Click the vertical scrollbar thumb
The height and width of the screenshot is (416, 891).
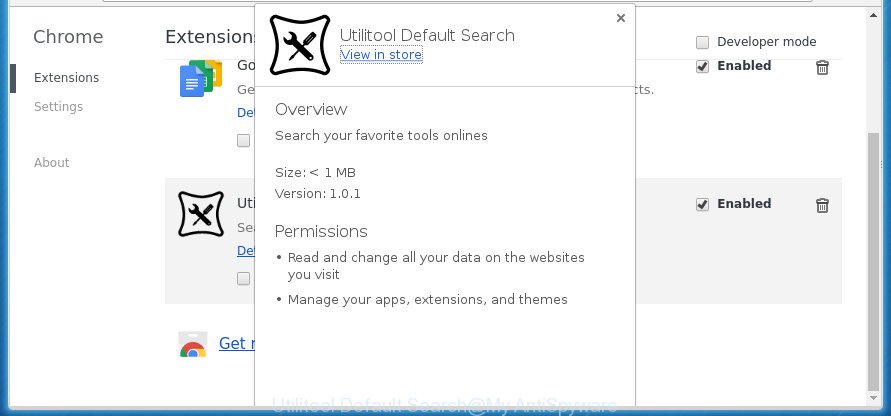874,260
